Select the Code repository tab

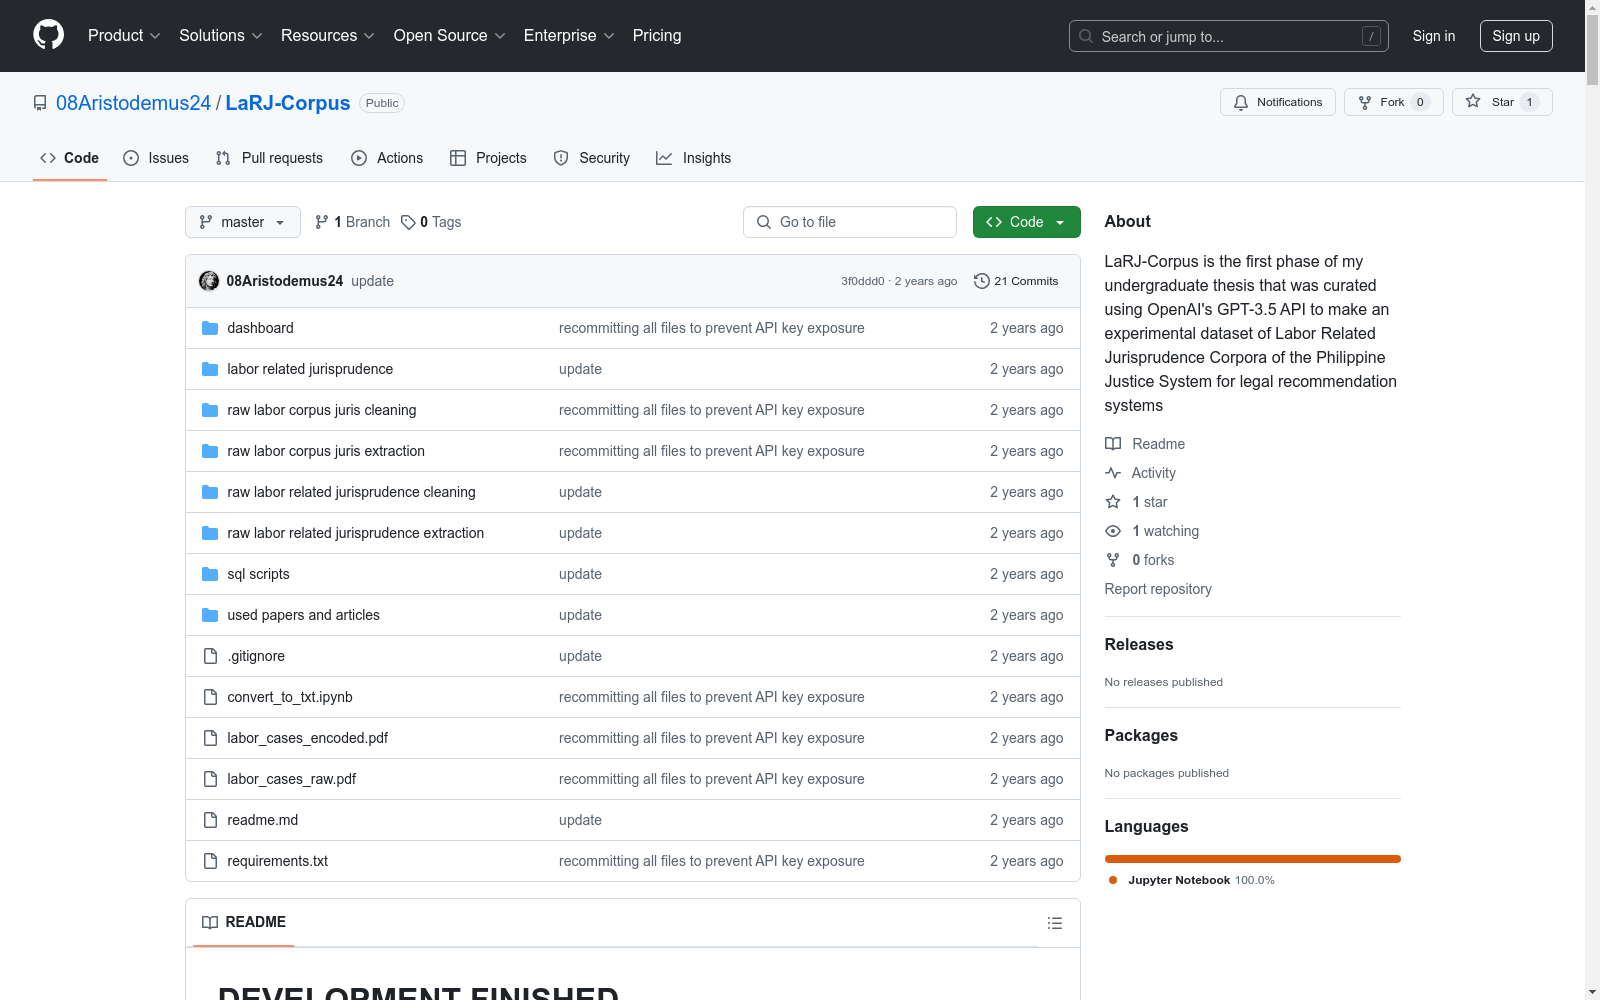coord(70,158)
